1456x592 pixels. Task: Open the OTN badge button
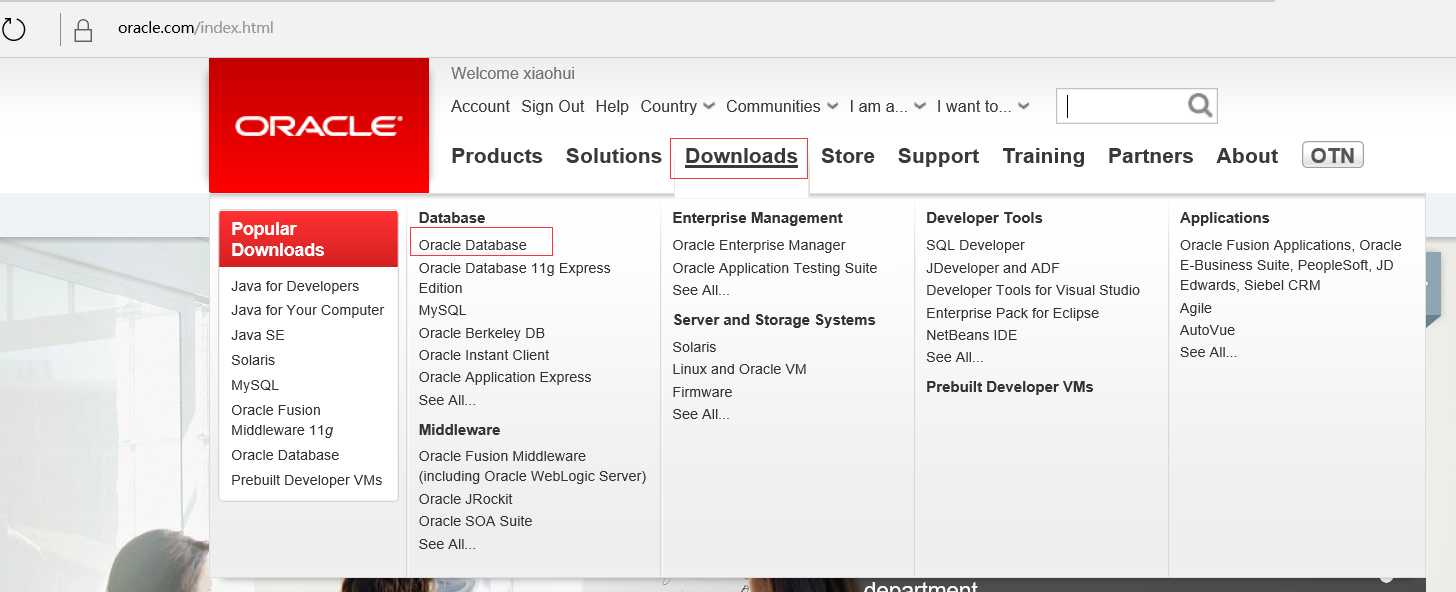click(1332, 155)
